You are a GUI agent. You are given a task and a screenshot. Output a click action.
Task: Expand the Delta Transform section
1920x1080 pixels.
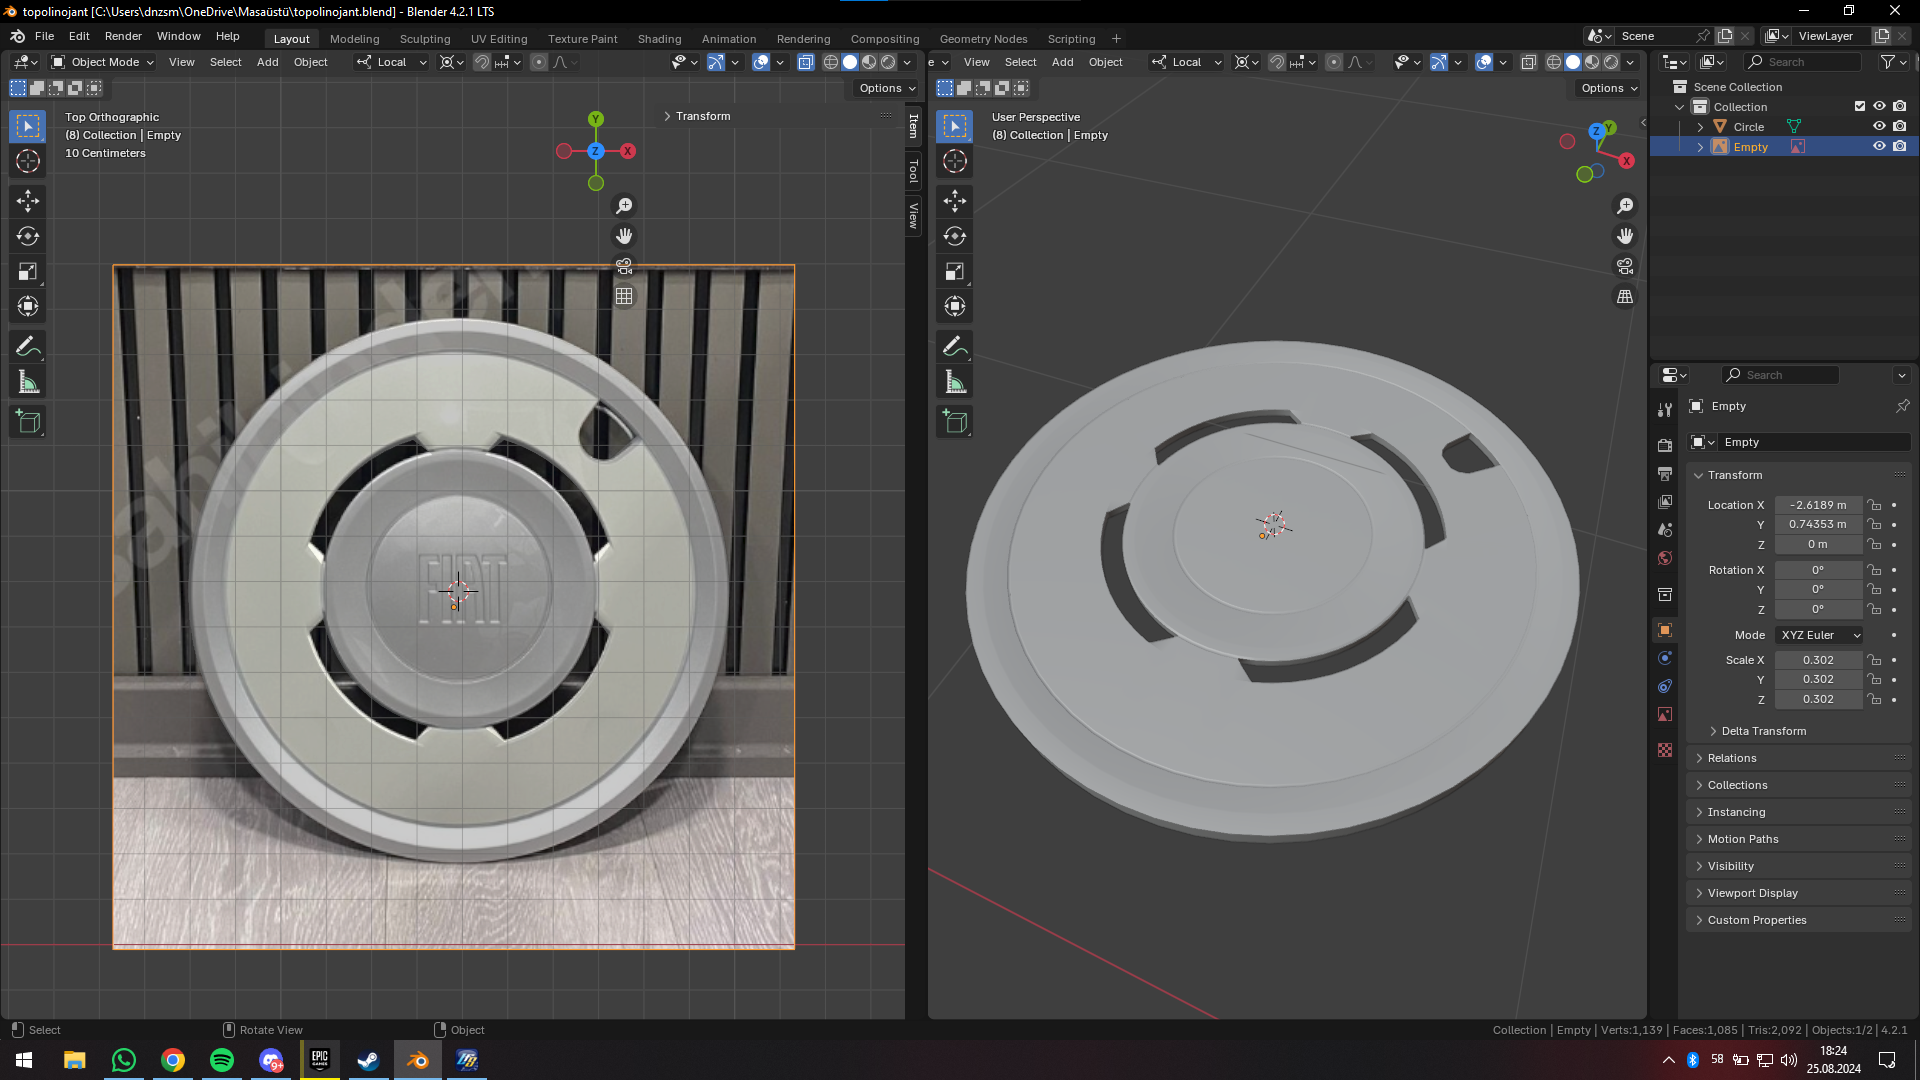pos(1763,731)
